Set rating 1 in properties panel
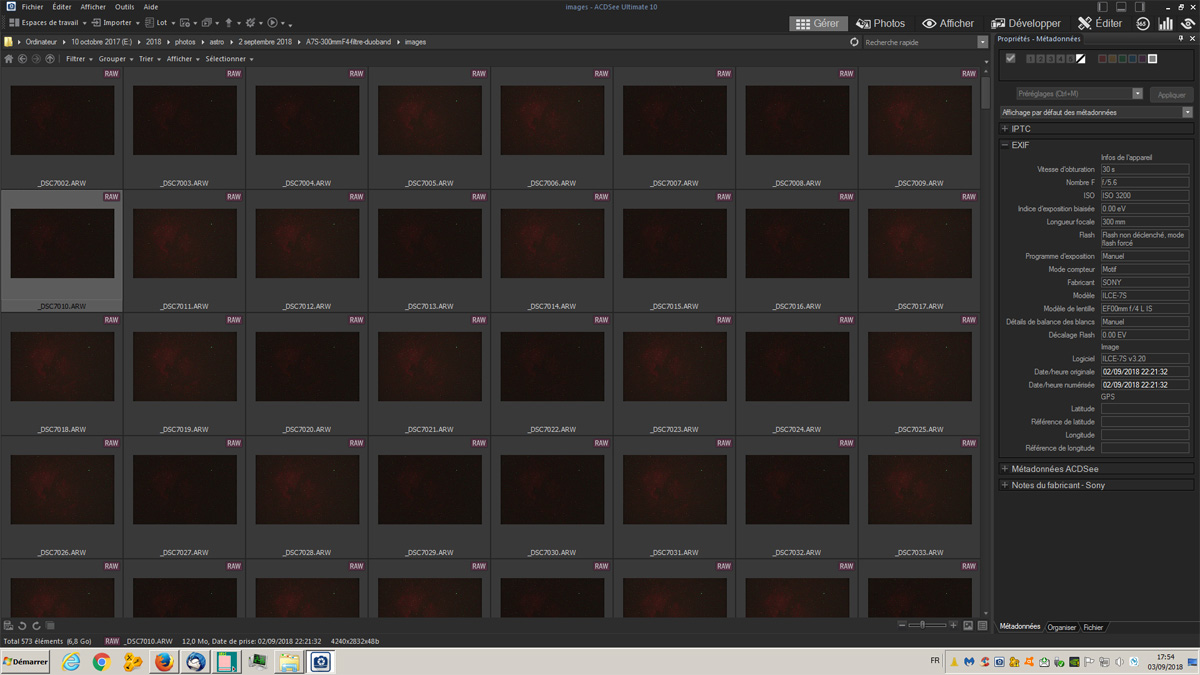Screen dimensions: 1200x675 1031,59
